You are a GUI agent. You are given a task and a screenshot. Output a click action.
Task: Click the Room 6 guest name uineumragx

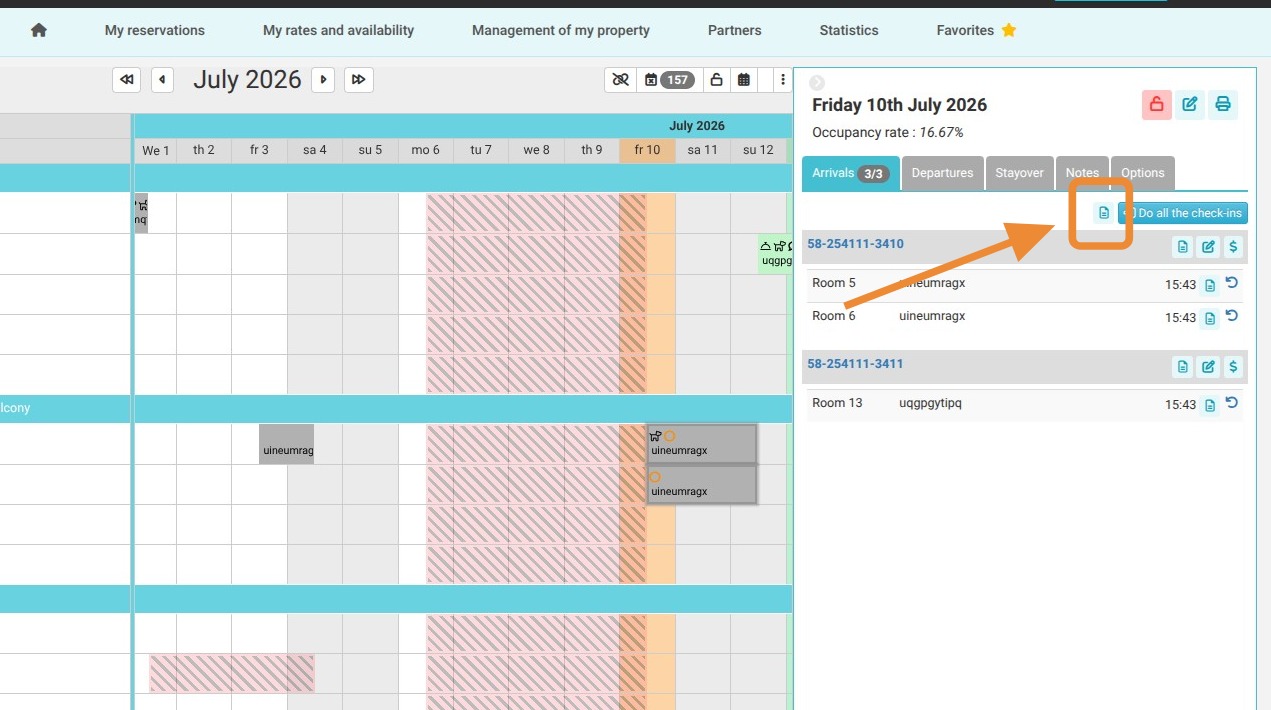coord(932,316)
